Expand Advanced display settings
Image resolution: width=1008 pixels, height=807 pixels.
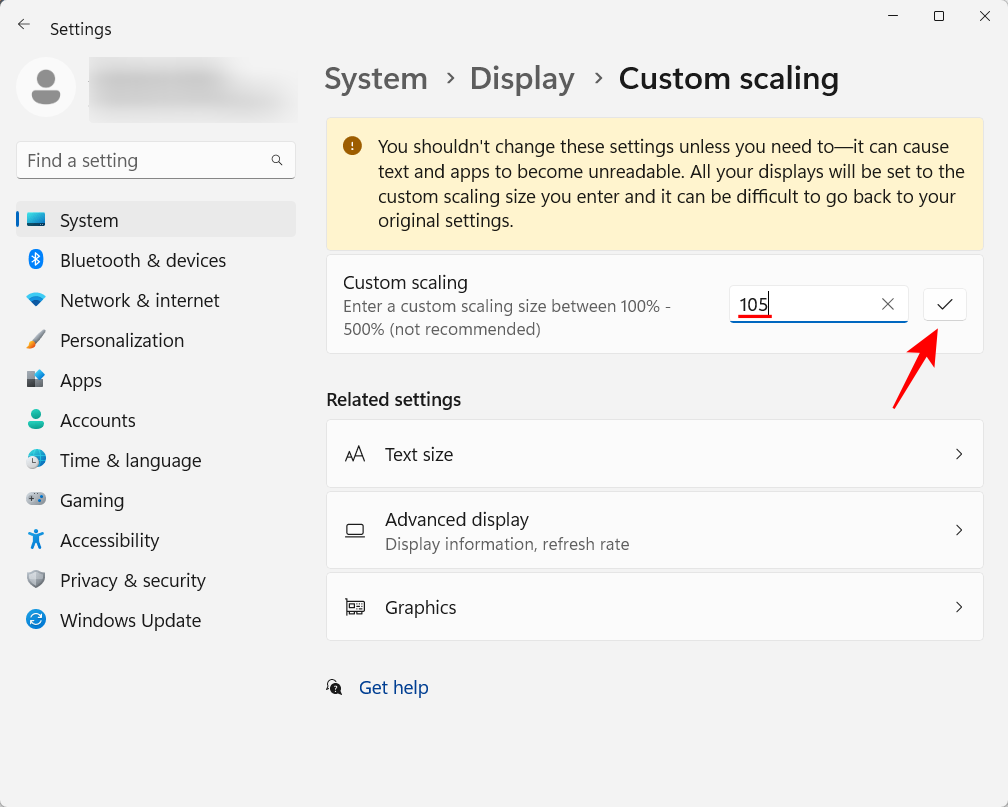click(x=655, y=530)
